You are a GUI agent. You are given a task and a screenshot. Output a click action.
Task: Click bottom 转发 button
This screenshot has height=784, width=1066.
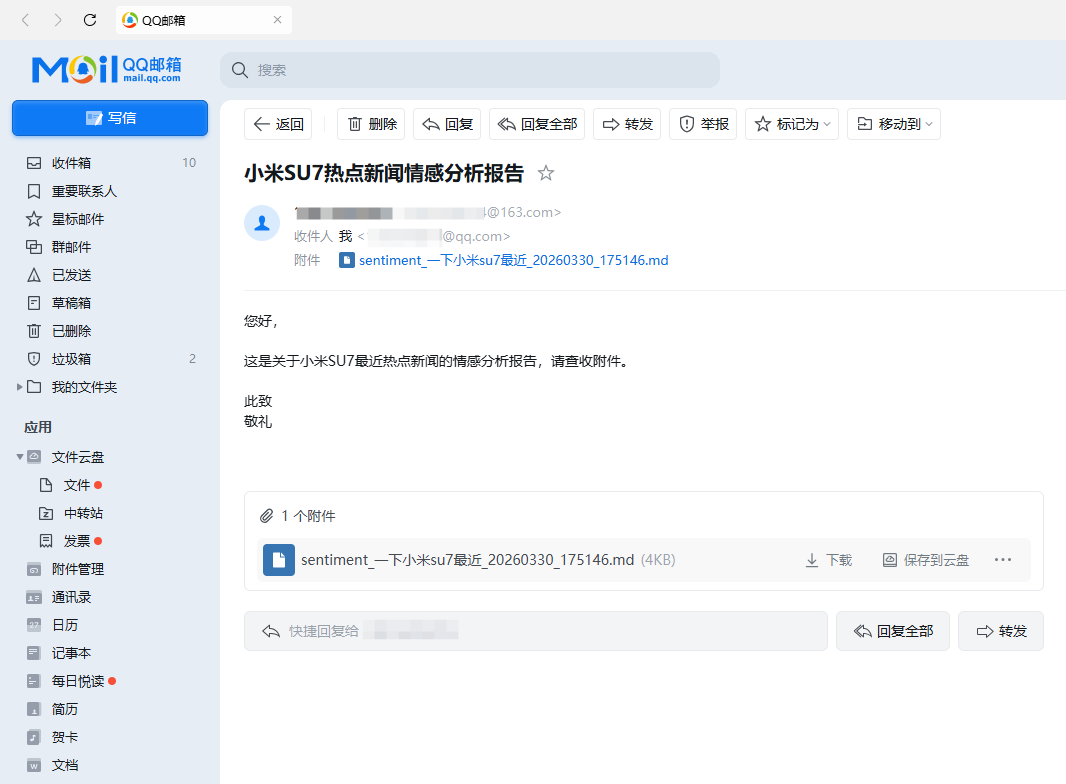click(1001, 631)
